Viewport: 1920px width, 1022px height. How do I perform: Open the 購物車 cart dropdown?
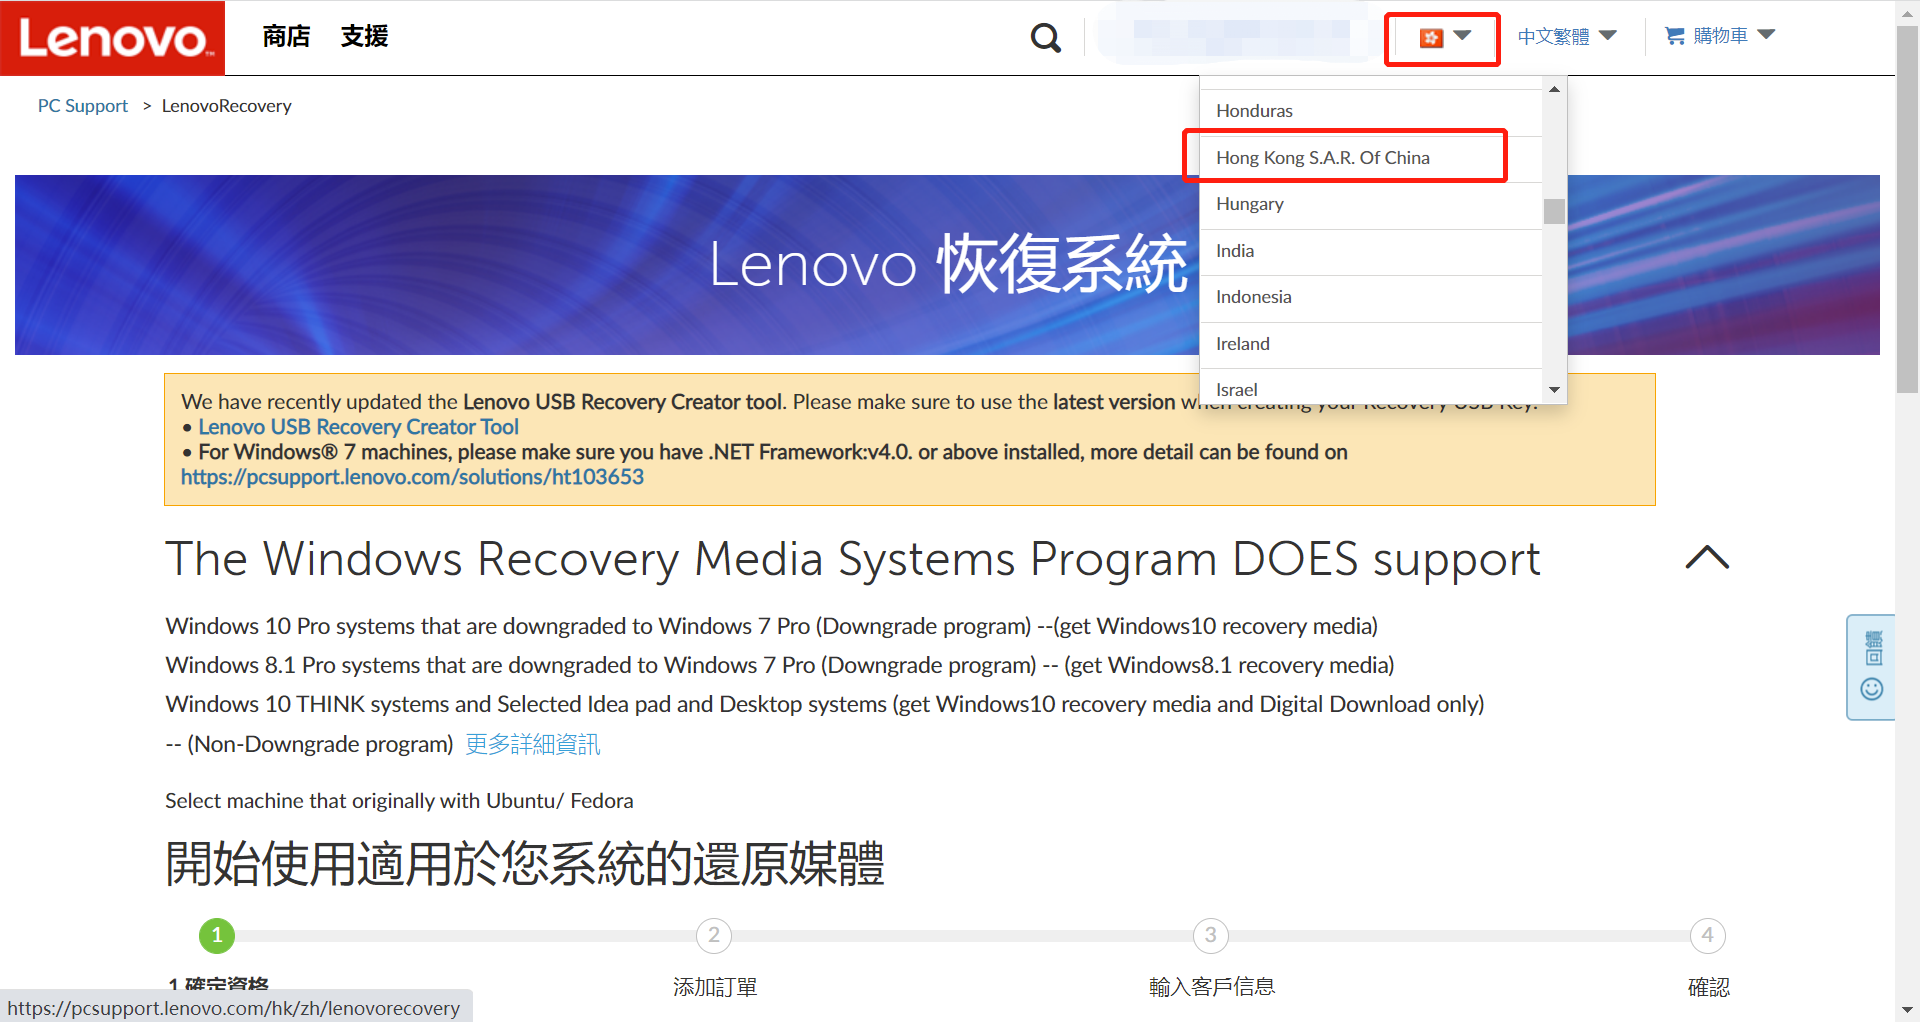[1721, 36]
